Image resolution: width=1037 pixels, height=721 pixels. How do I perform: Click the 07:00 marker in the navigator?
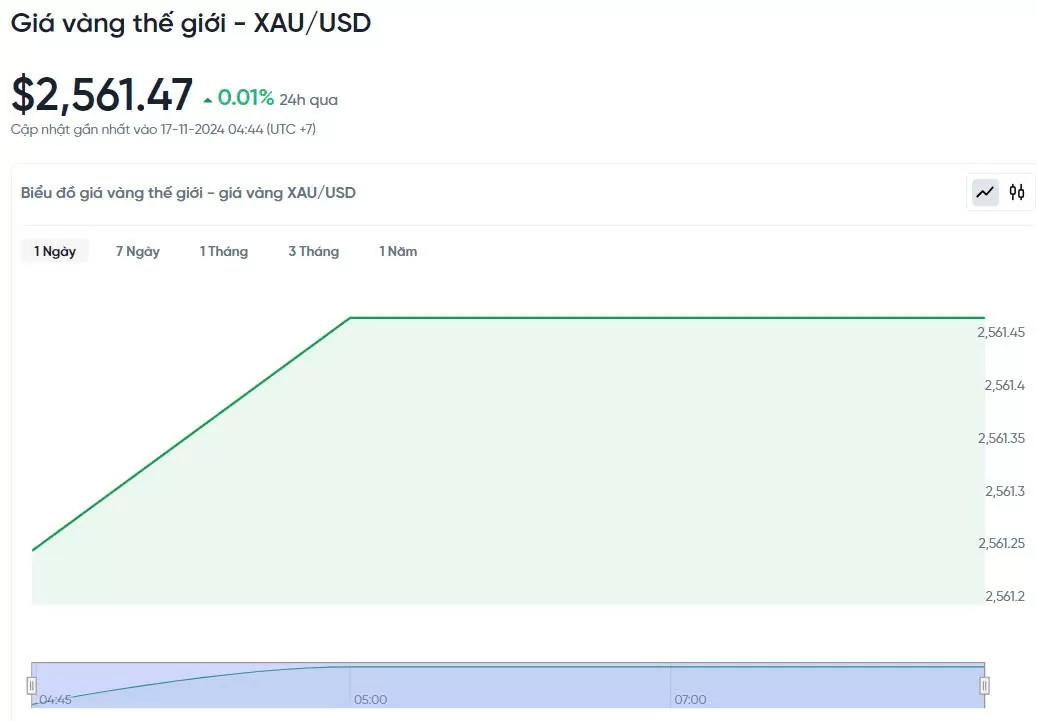tap(690, 699)
